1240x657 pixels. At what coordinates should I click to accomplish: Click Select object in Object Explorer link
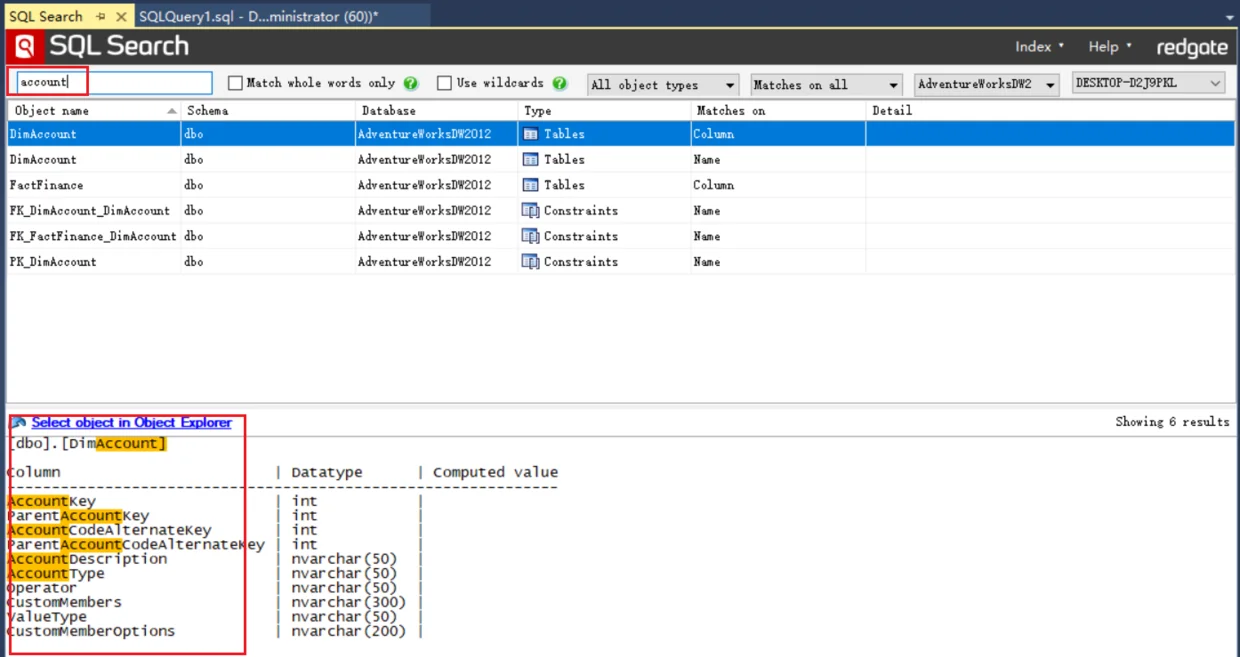[131, 423]
